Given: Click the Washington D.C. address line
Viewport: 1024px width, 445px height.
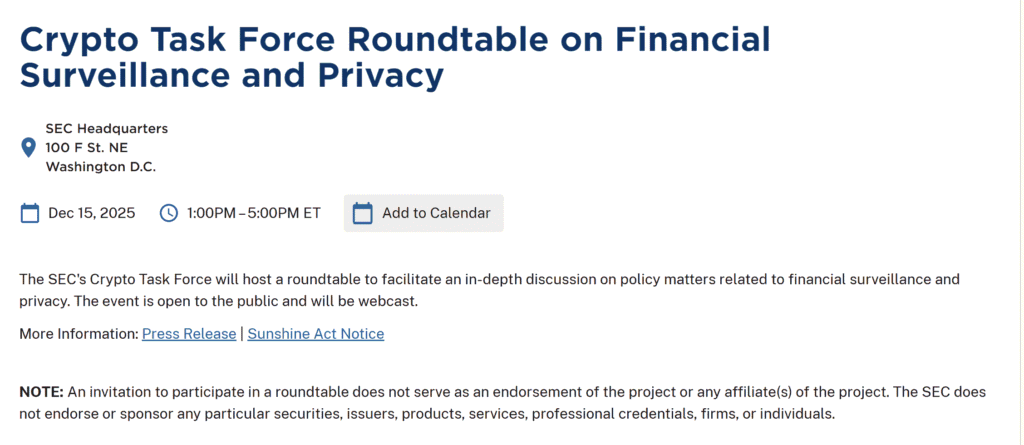Looking at the screenshot, I should pos(100,167).
